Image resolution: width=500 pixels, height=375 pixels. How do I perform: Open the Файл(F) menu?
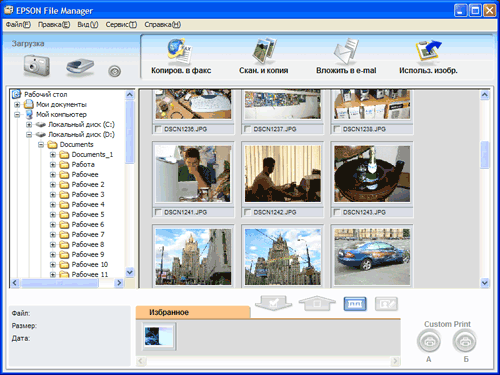pyautogui.click(x=18, y=24)
